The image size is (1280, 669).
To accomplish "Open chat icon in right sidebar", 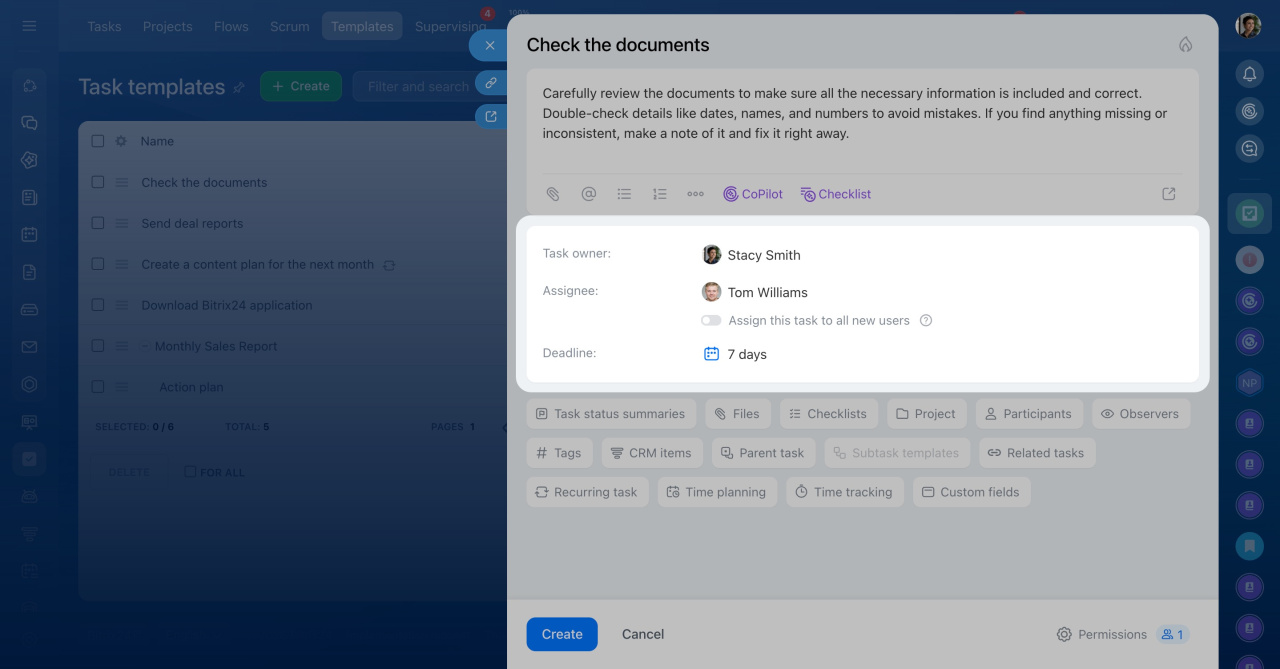I will click(1249, 149).
